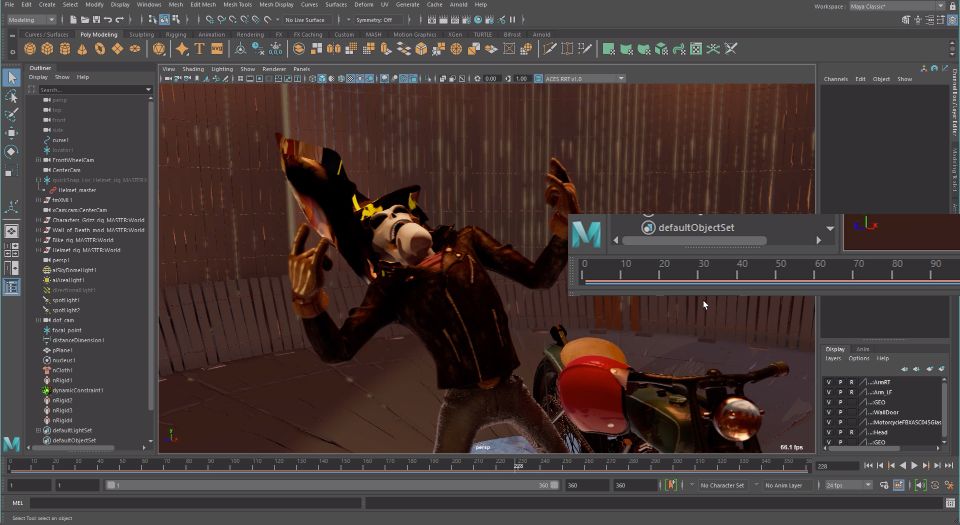Open the Modeling menu set dropdown

31,19
